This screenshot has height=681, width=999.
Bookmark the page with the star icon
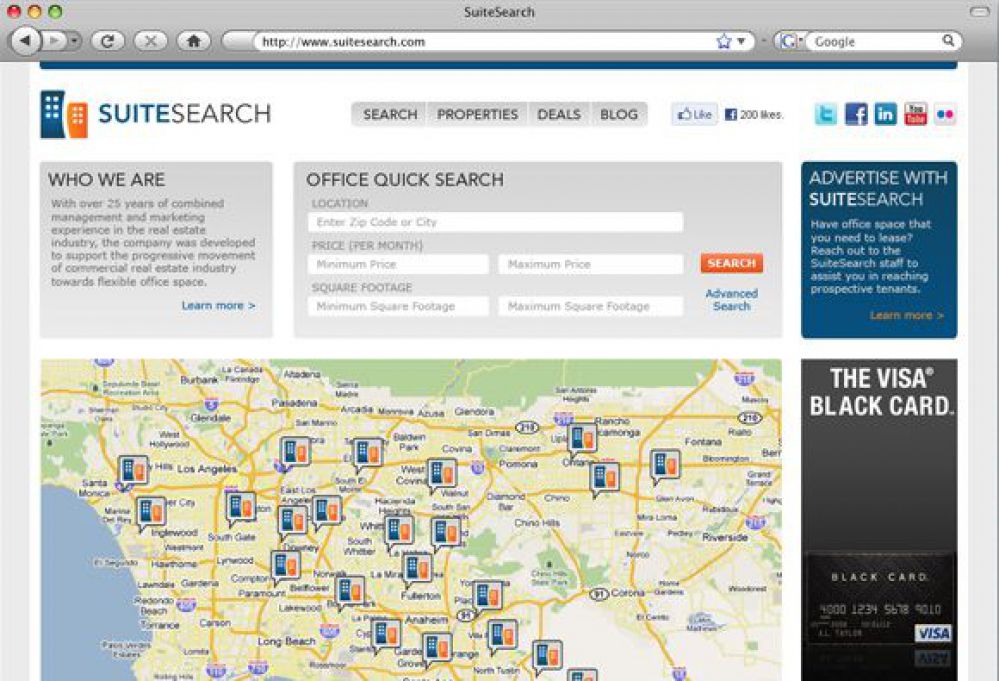(723, 42)
